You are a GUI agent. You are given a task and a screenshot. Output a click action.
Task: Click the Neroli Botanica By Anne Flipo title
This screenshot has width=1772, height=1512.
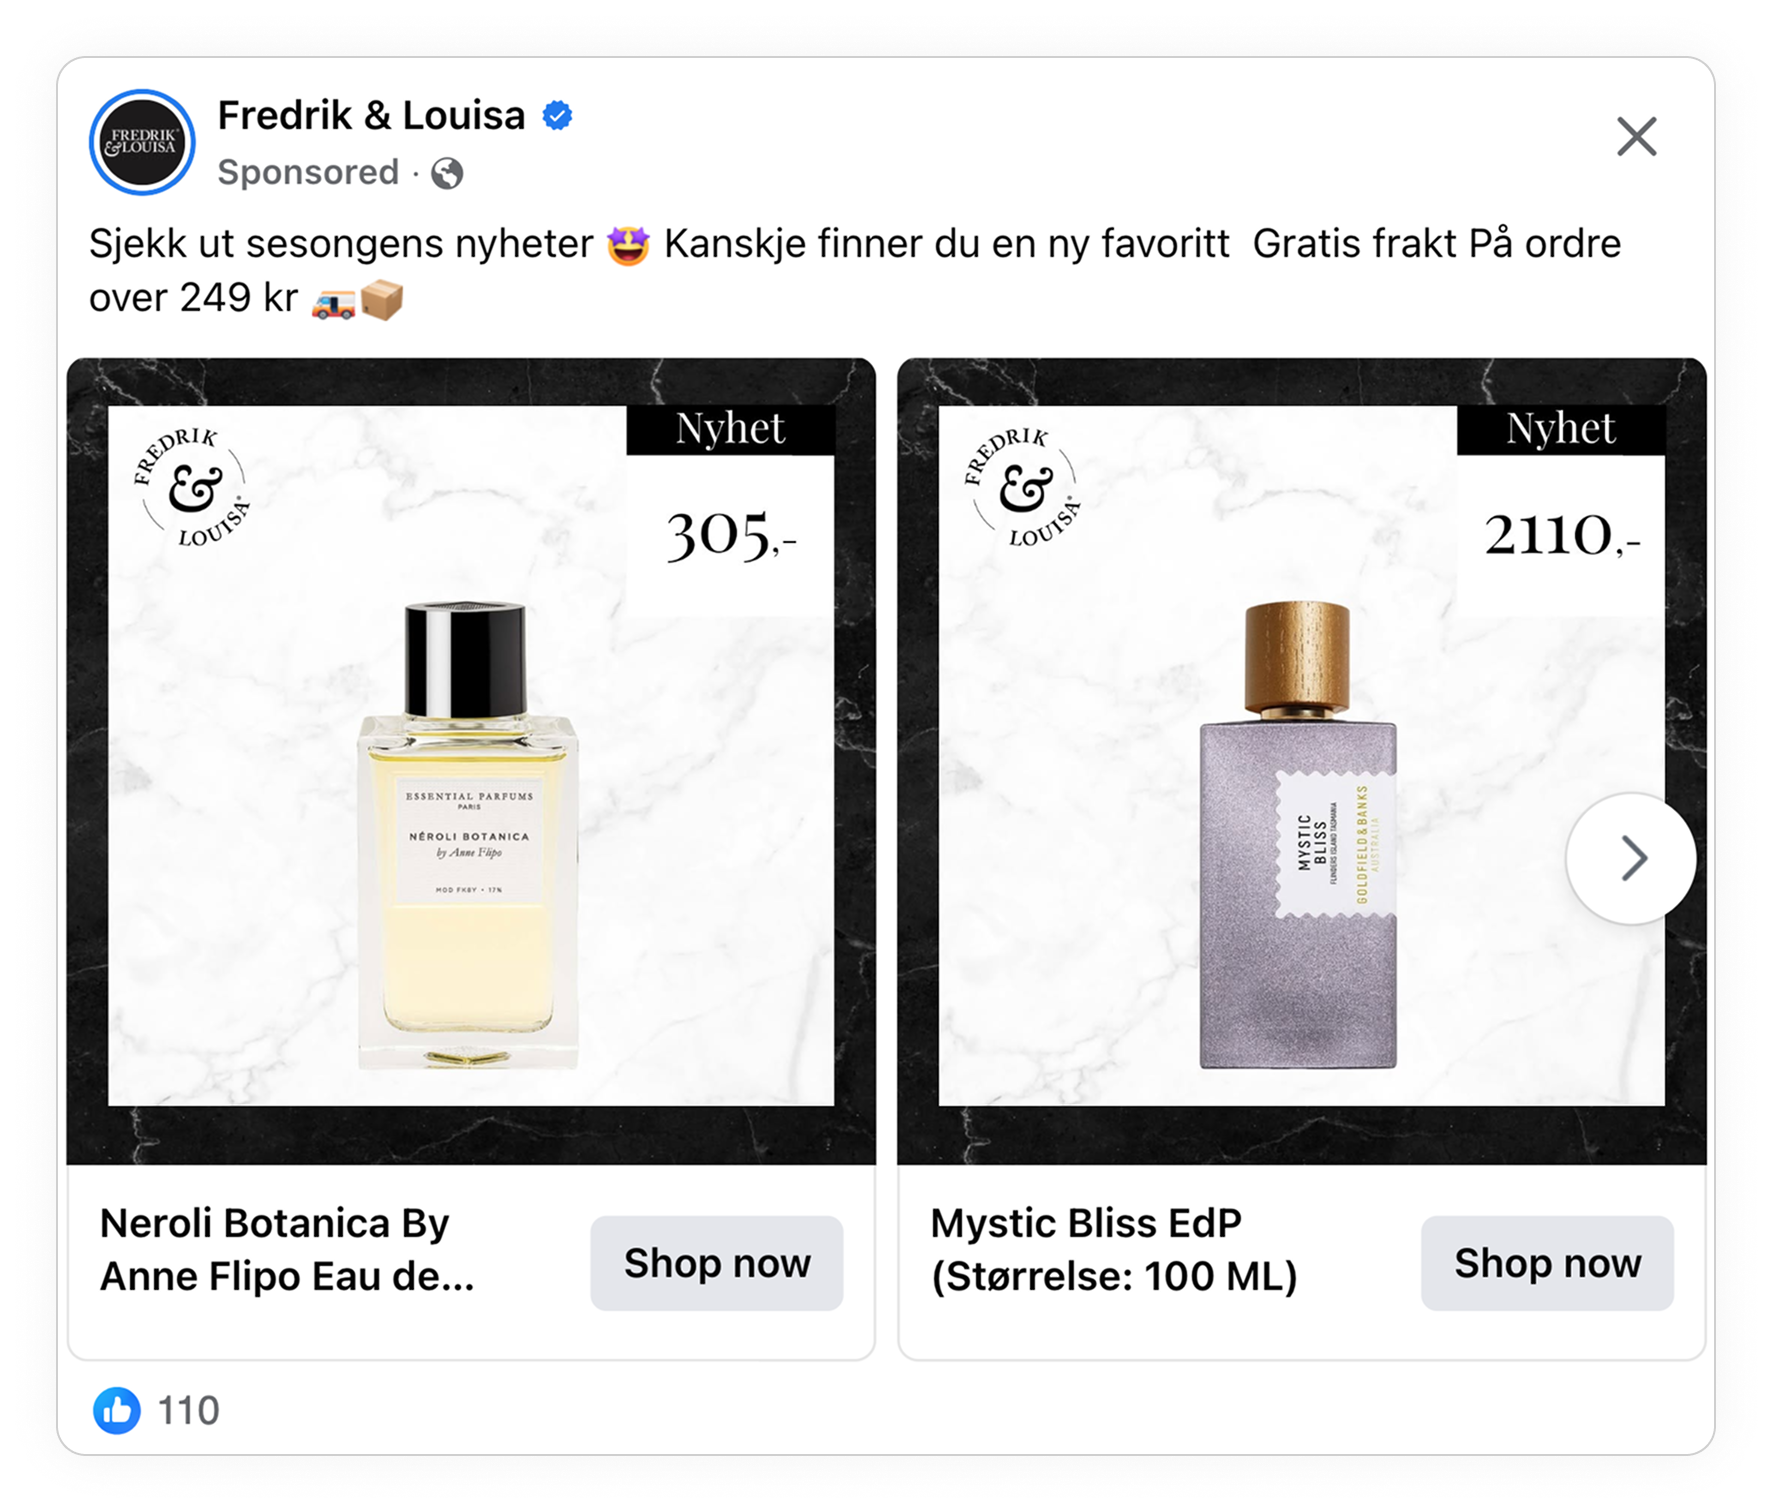click(x=287, y=1250)
